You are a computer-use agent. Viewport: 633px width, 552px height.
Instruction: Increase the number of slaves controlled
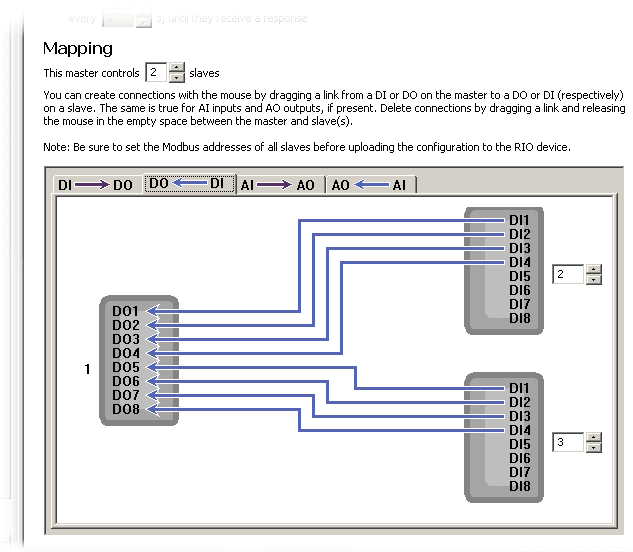[177, 68]
